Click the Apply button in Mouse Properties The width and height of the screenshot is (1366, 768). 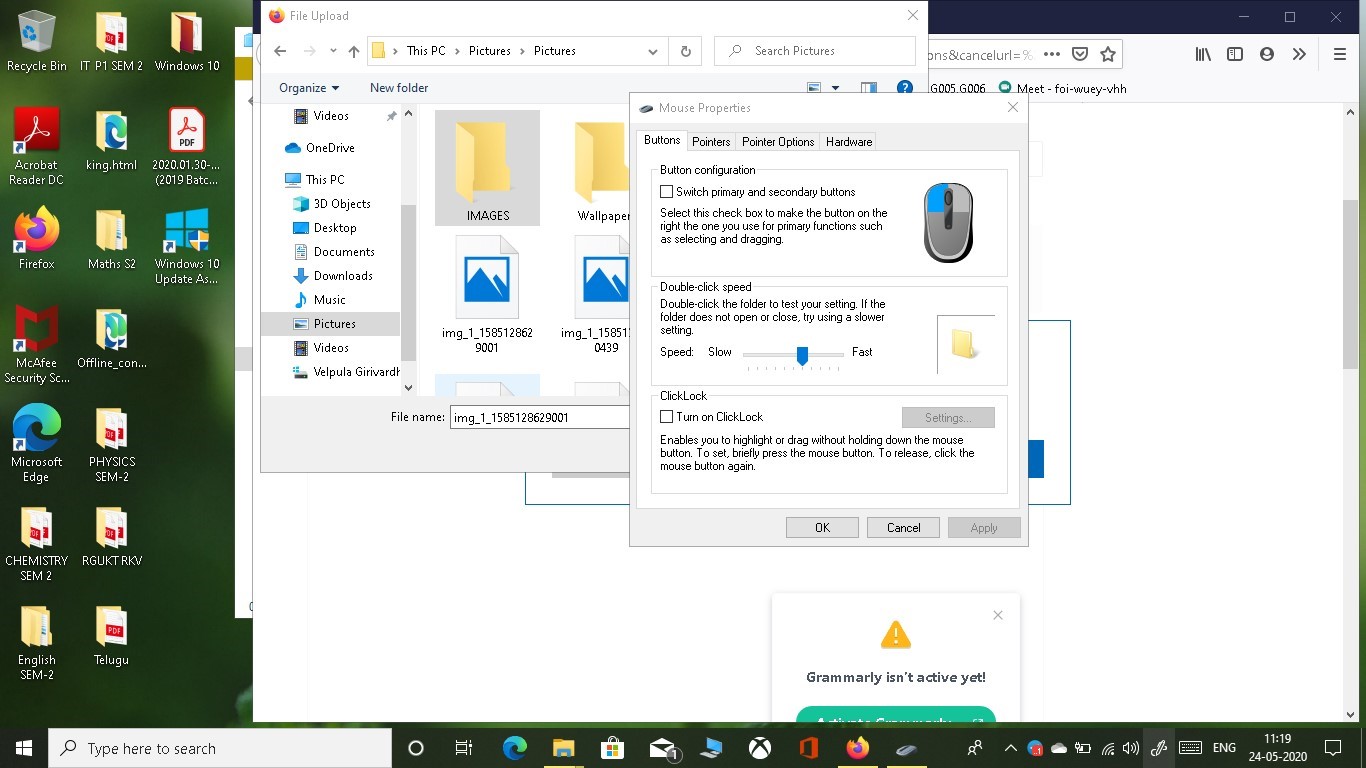(x=984, y=528)
